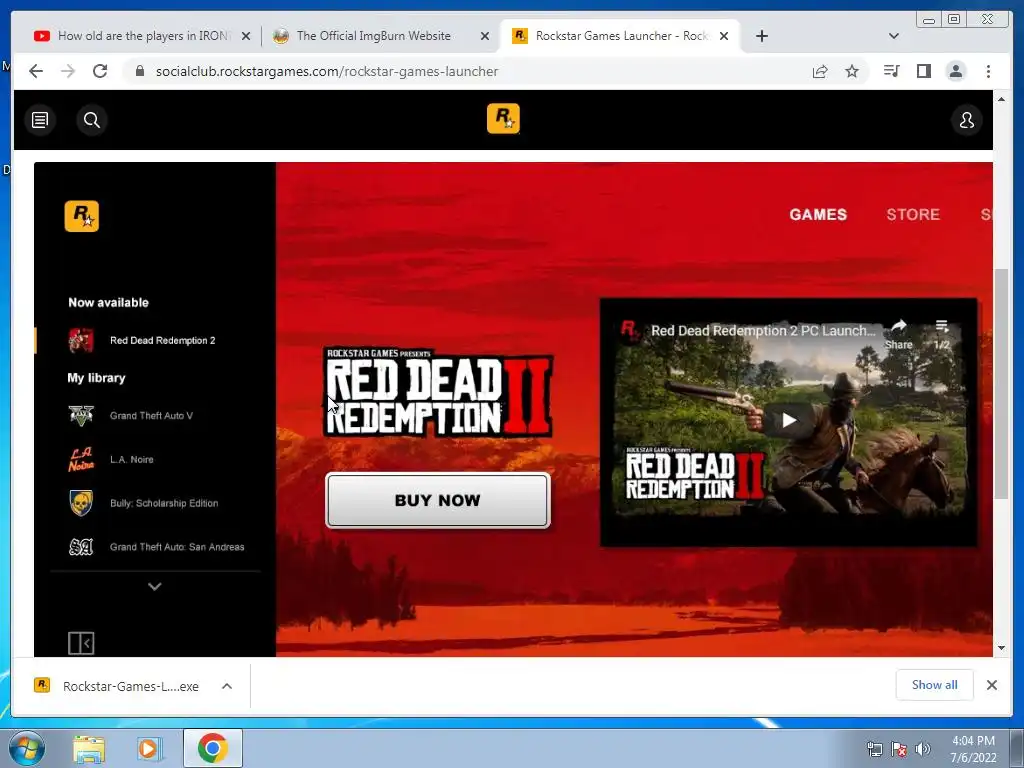Select the Bully Scholarship Edition icon
This screenshot has height=768, width=1024.
click(x=81, y=503)
